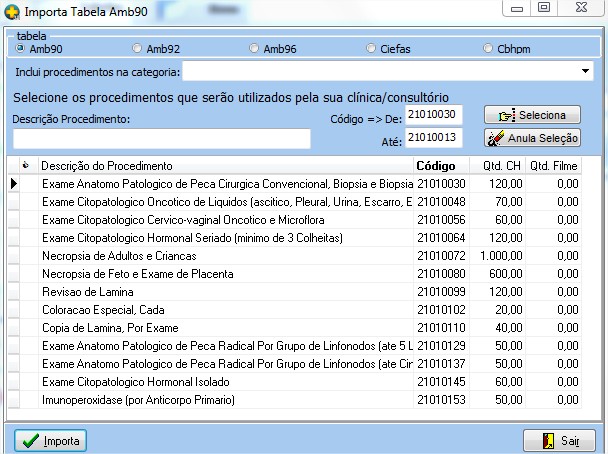Click the Código De field with 21010030
The image size is (608, 454).
[x=435, y=116]
